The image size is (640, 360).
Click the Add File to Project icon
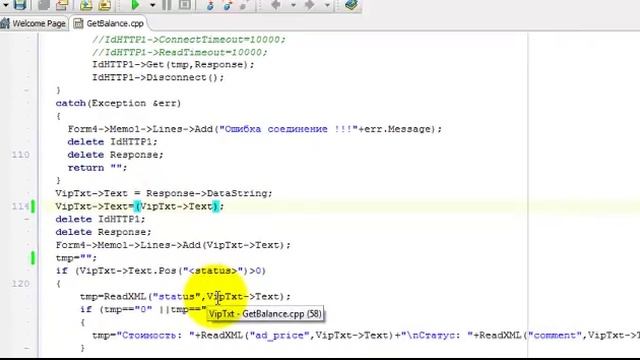point(86,5)
